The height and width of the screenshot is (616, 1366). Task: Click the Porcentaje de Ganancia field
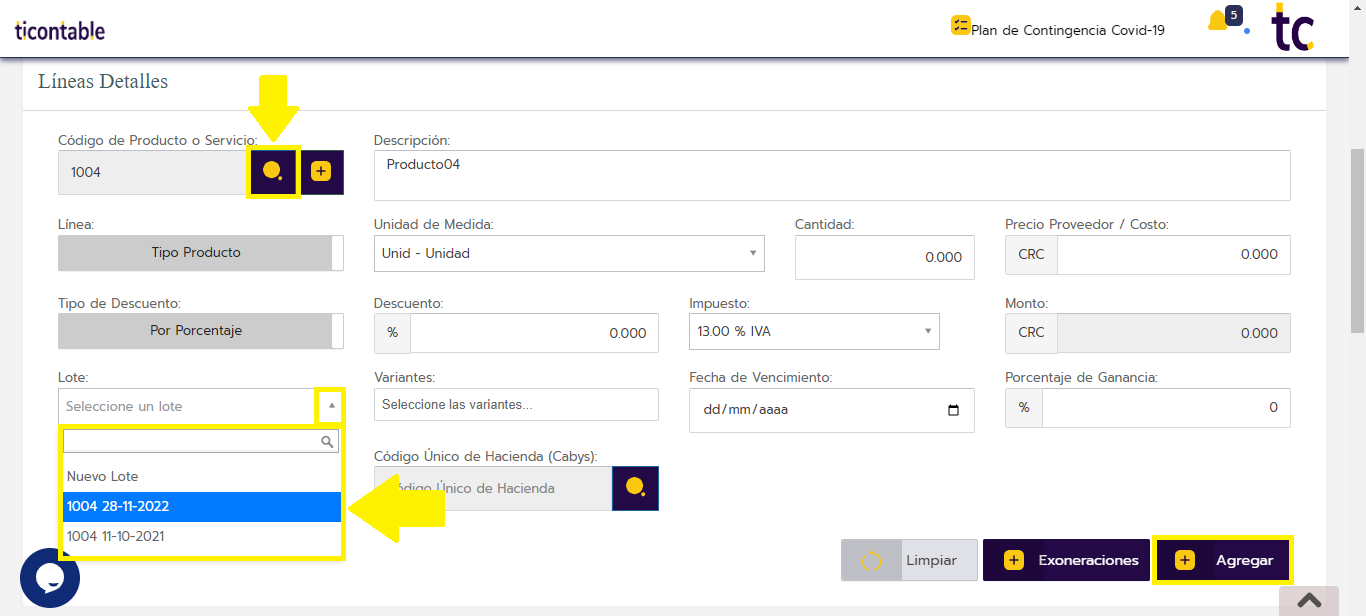[x=1166, y=408]
